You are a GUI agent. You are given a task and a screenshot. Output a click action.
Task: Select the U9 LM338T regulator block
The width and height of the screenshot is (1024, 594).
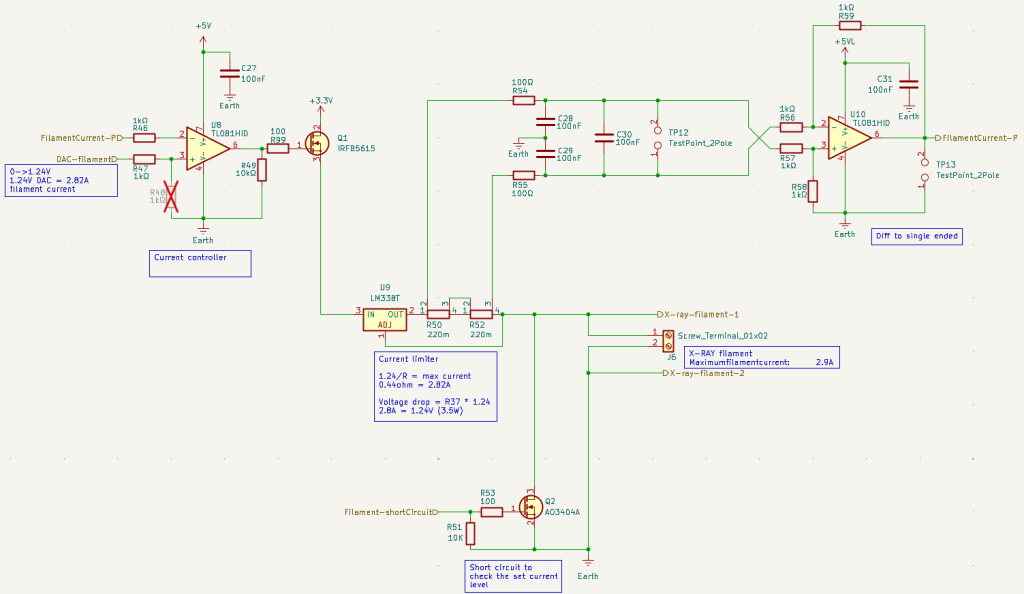point(384,319)
